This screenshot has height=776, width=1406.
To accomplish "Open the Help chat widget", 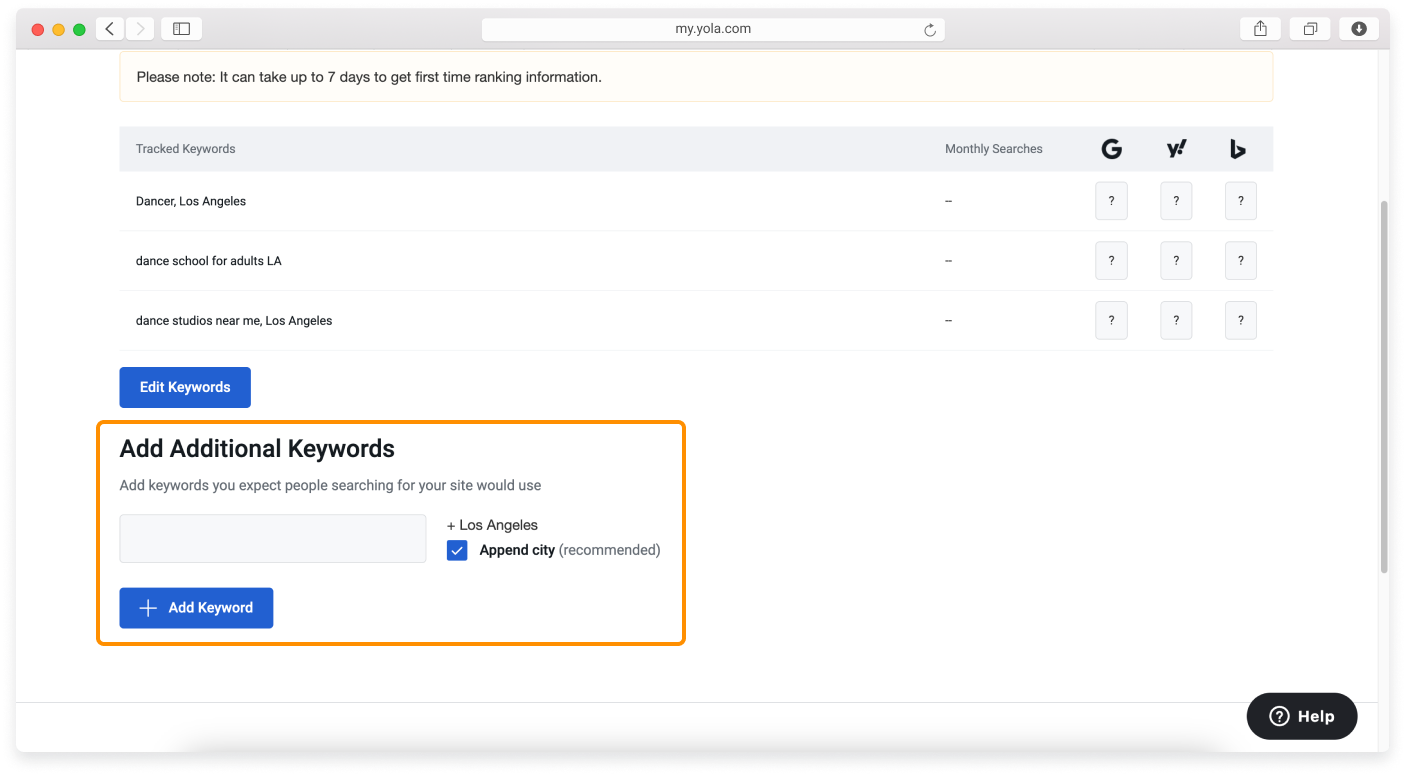I will tap(1301, 716).
